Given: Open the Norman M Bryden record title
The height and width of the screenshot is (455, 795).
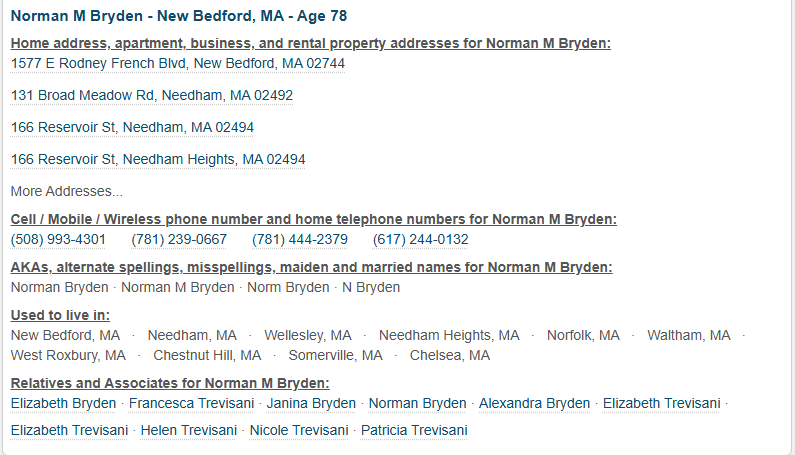Looking at the screenshot, I should [x=179, y=17].
